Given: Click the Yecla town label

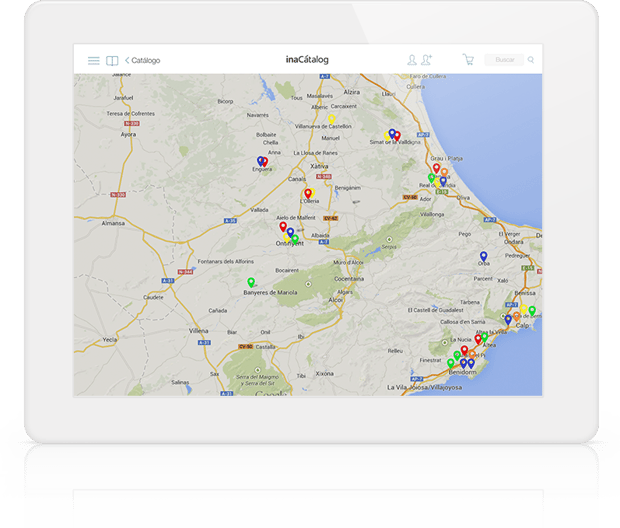Looking at the screenshot, I should click(x=110, y=340).
